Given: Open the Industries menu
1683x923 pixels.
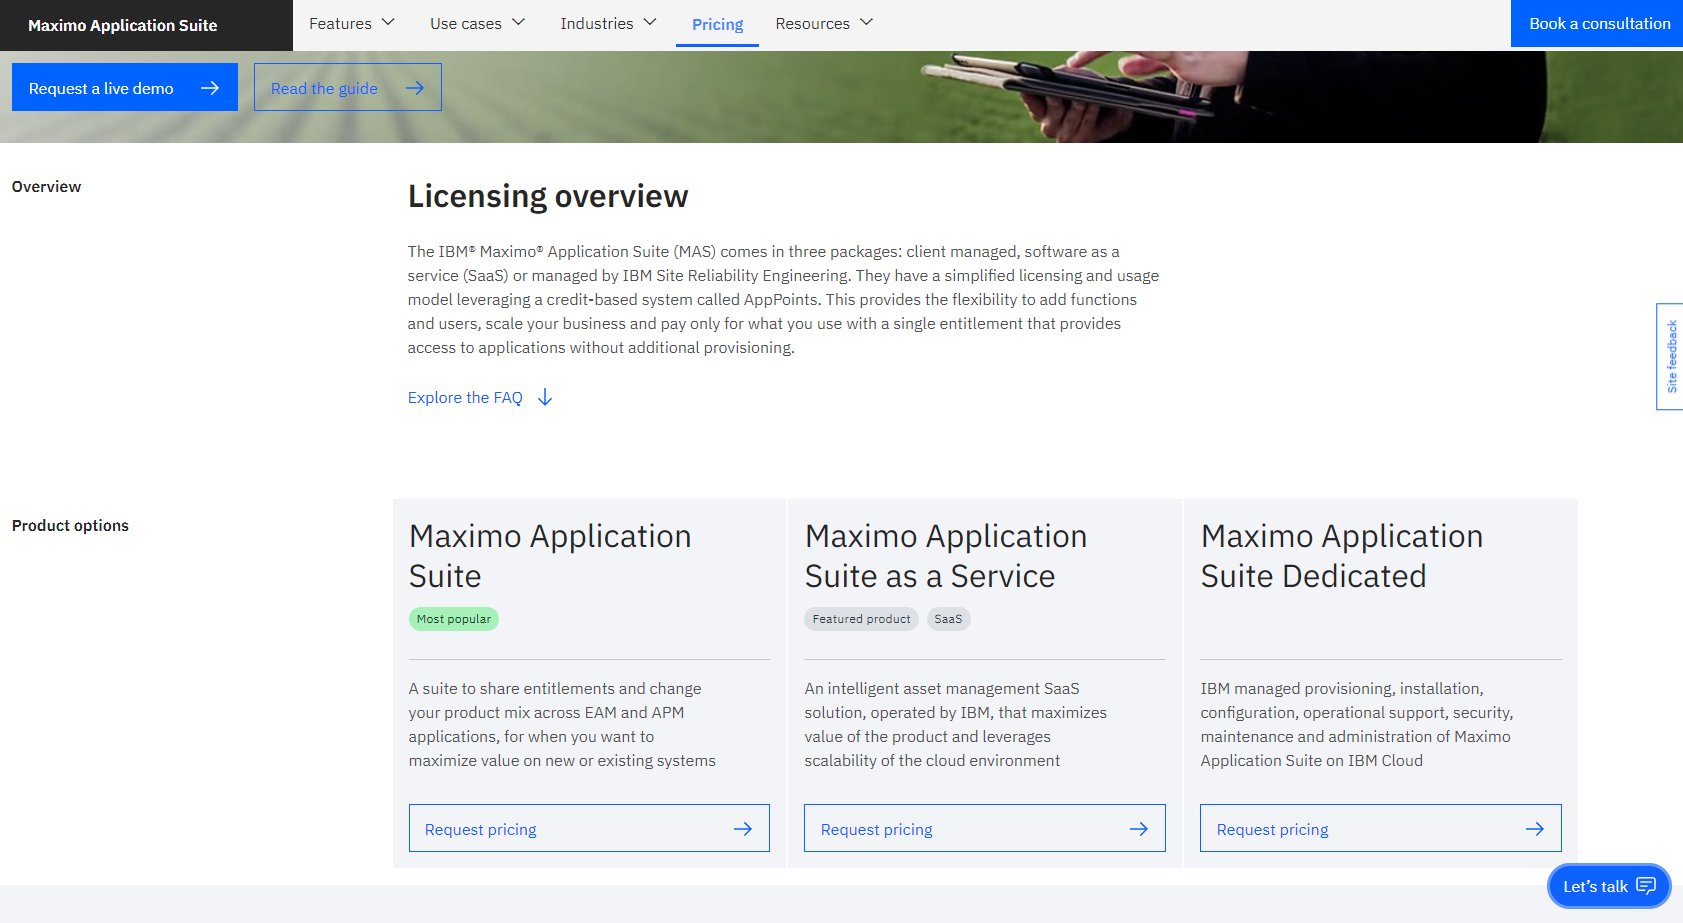Looking at the screenshot, I should pos(609,23).
